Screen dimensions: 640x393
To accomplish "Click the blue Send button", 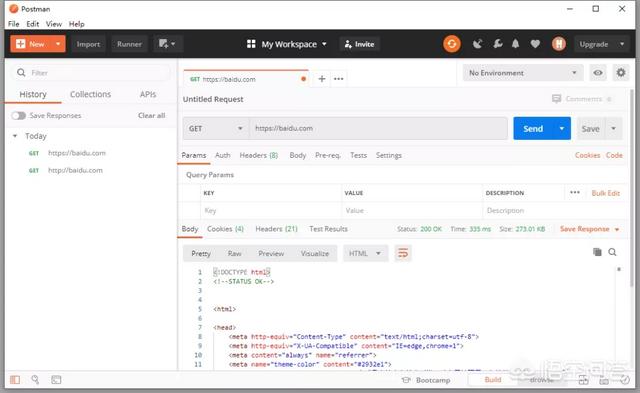I will 533,129.
